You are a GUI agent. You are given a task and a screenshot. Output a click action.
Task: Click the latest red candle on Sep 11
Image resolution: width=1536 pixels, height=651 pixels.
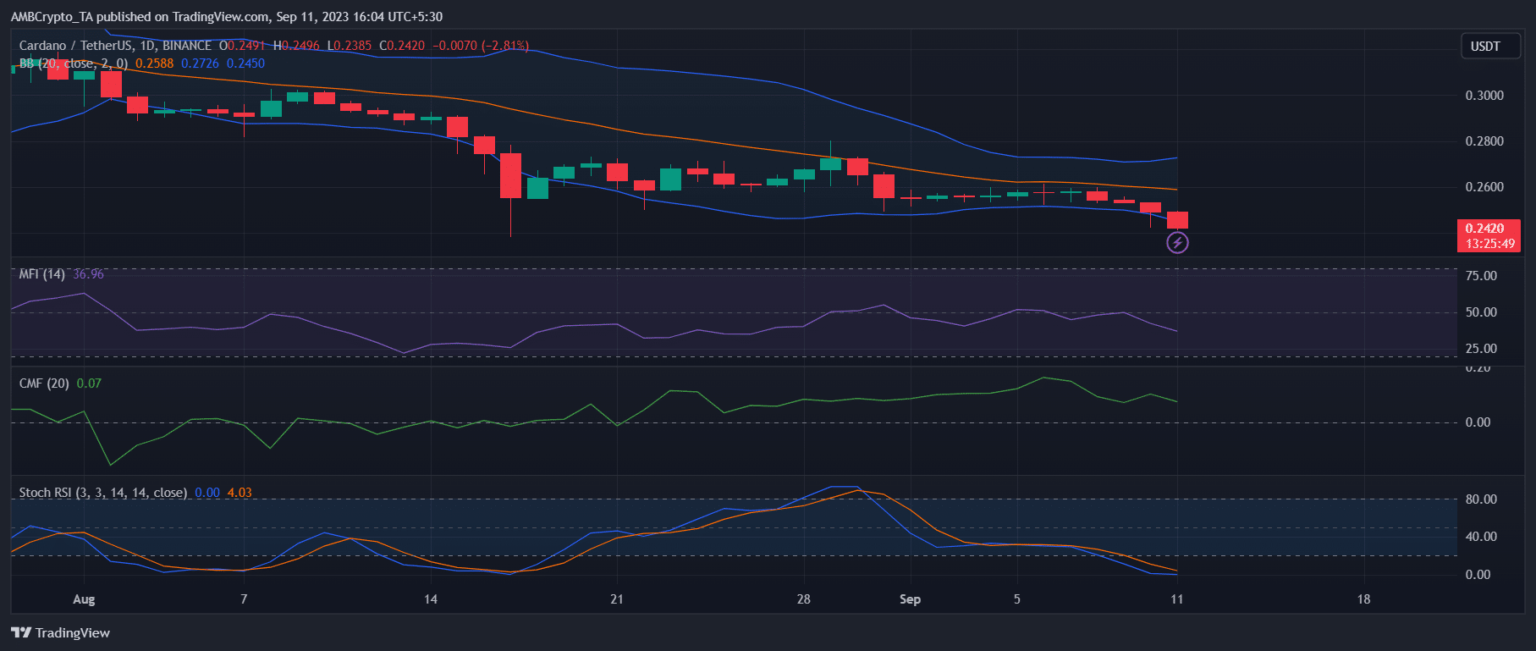click(1178, 220)
